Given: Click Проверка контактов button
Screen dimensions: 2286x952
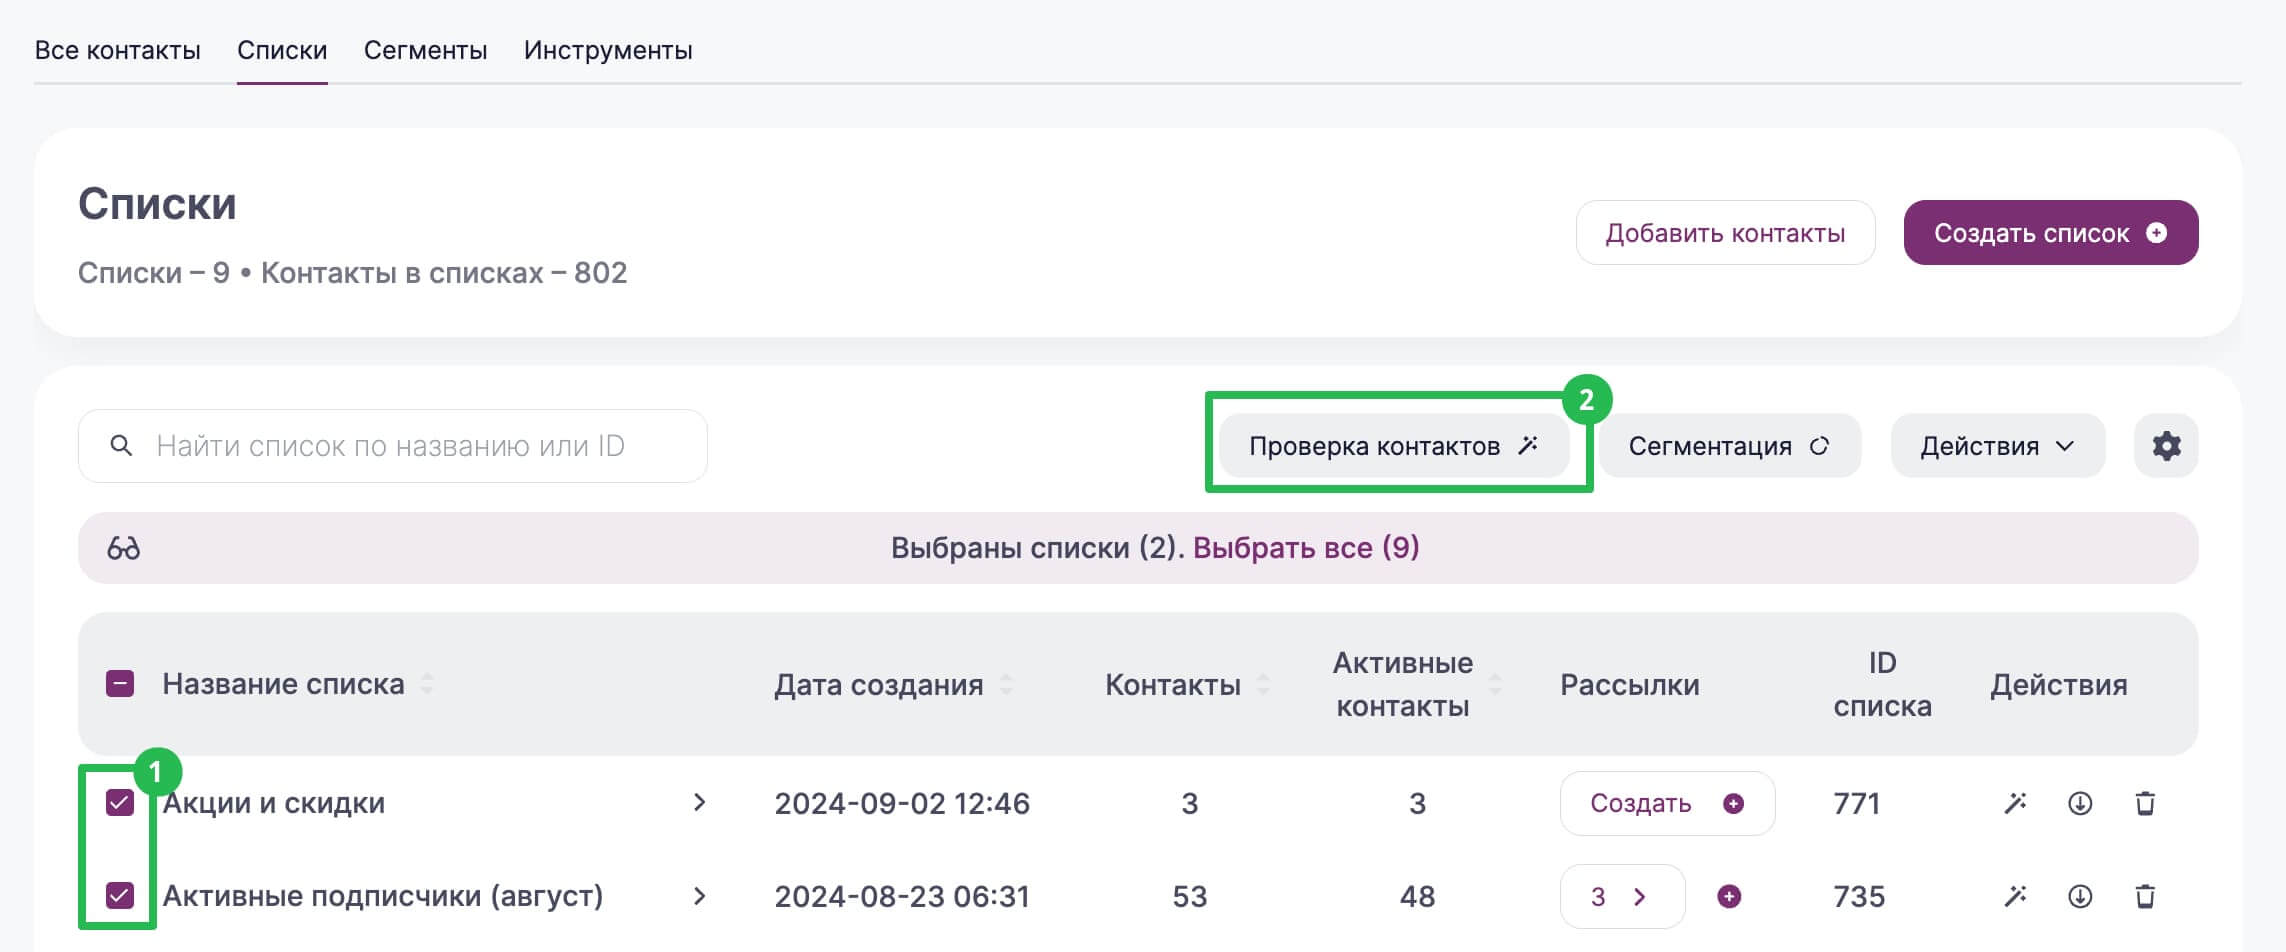Looking at the screenshot, I should pyautogui.click(x=1394, y=446).
